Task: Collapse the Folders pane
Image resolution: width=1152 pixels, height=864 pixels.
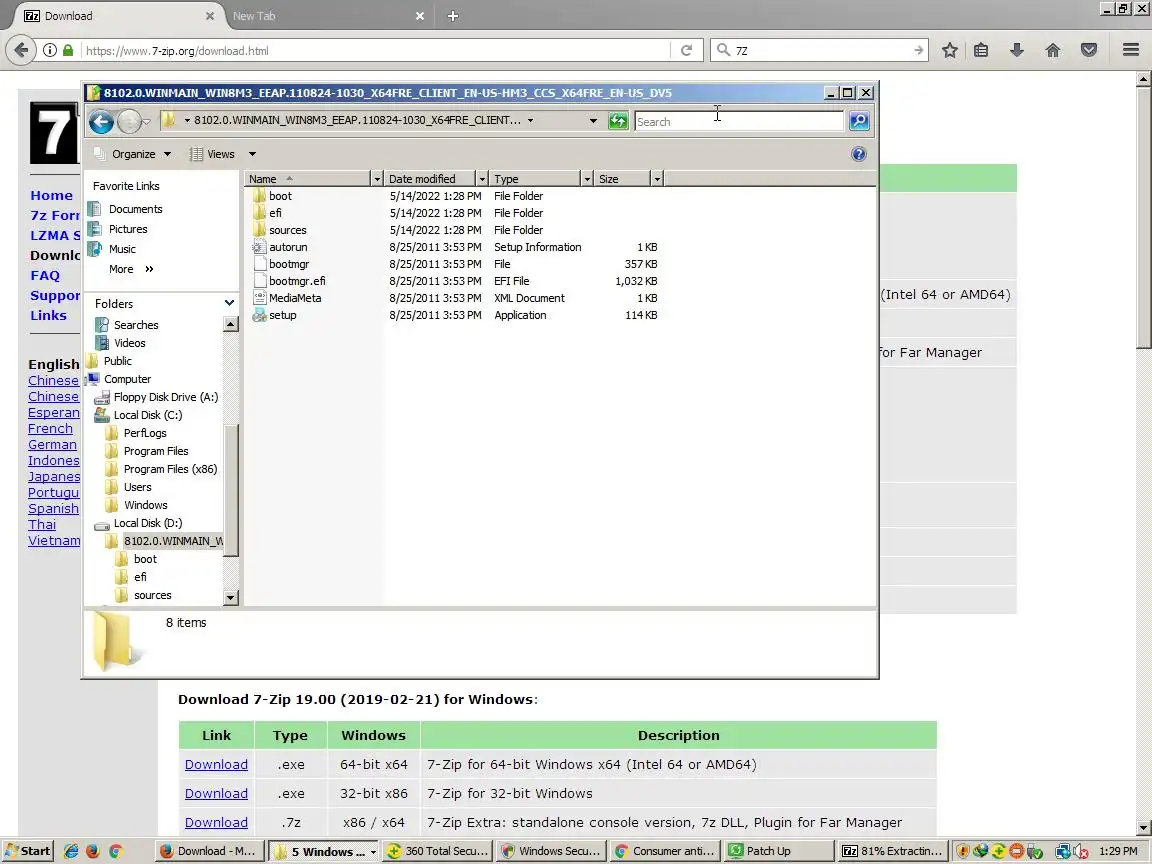Action: [229, 303]
